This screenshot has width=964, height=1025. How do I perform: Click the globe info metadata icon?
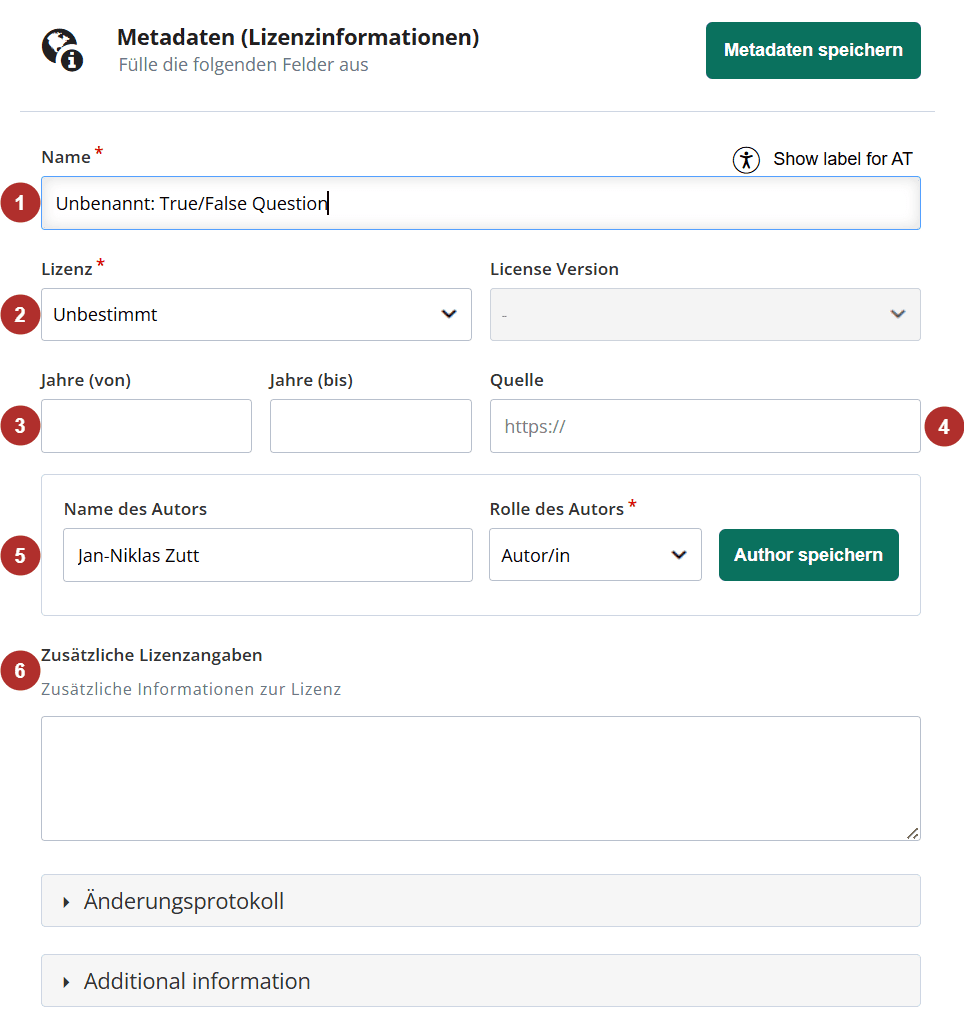pyautogui.click(x=63, y=50)
